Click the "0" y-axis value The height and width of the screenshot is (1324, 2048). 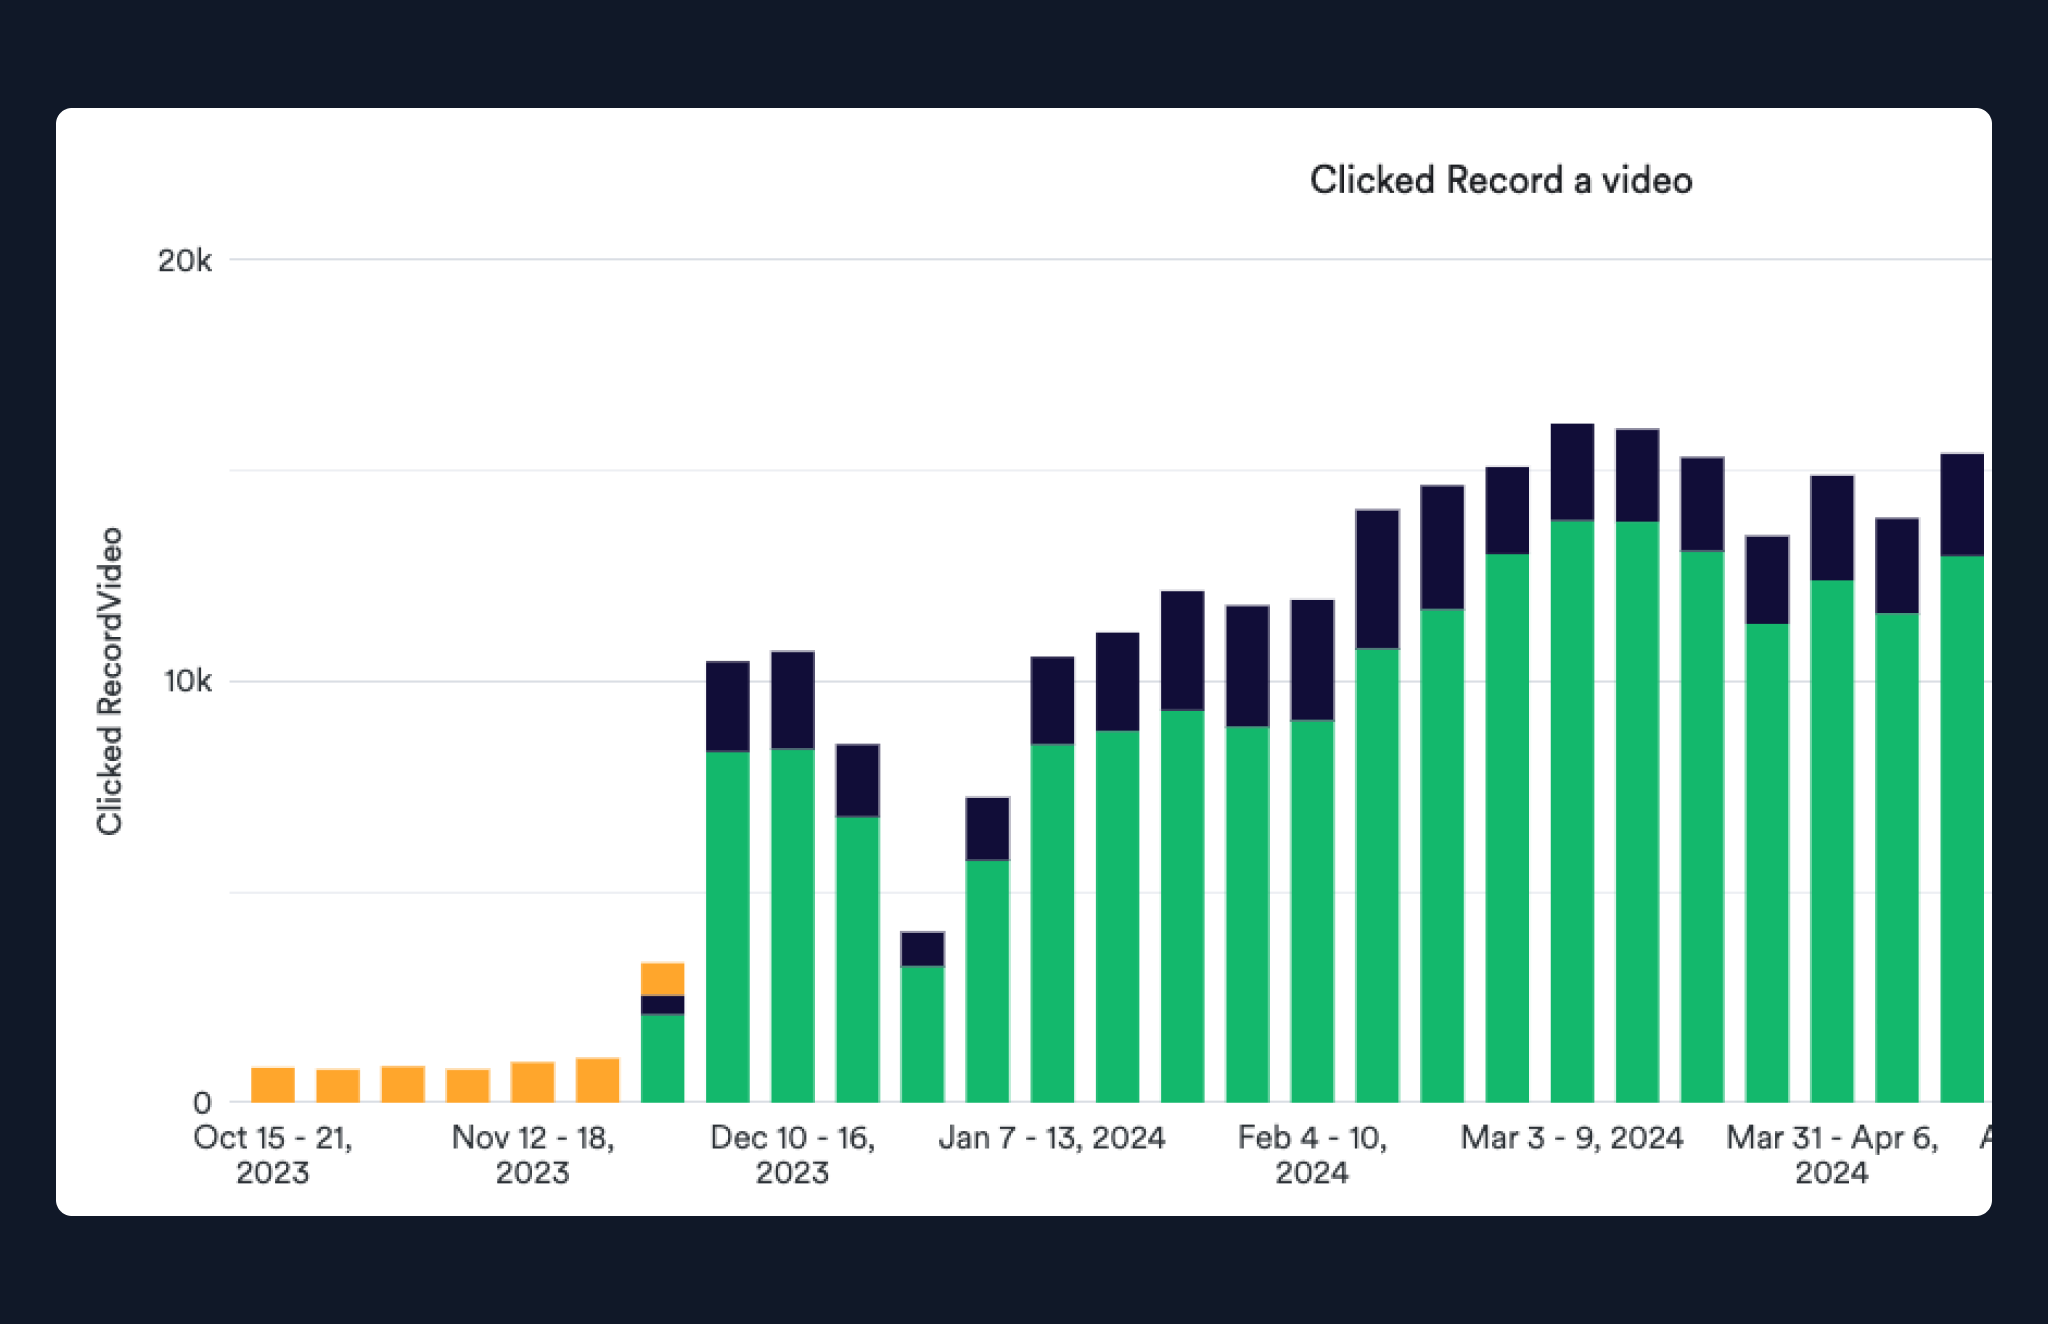coord(202,1103)
